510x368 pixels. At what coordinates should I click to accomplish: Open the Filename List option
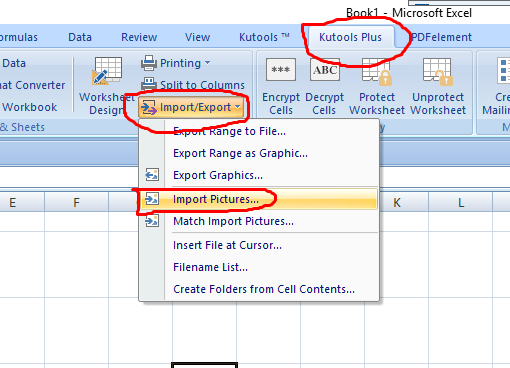259,267
